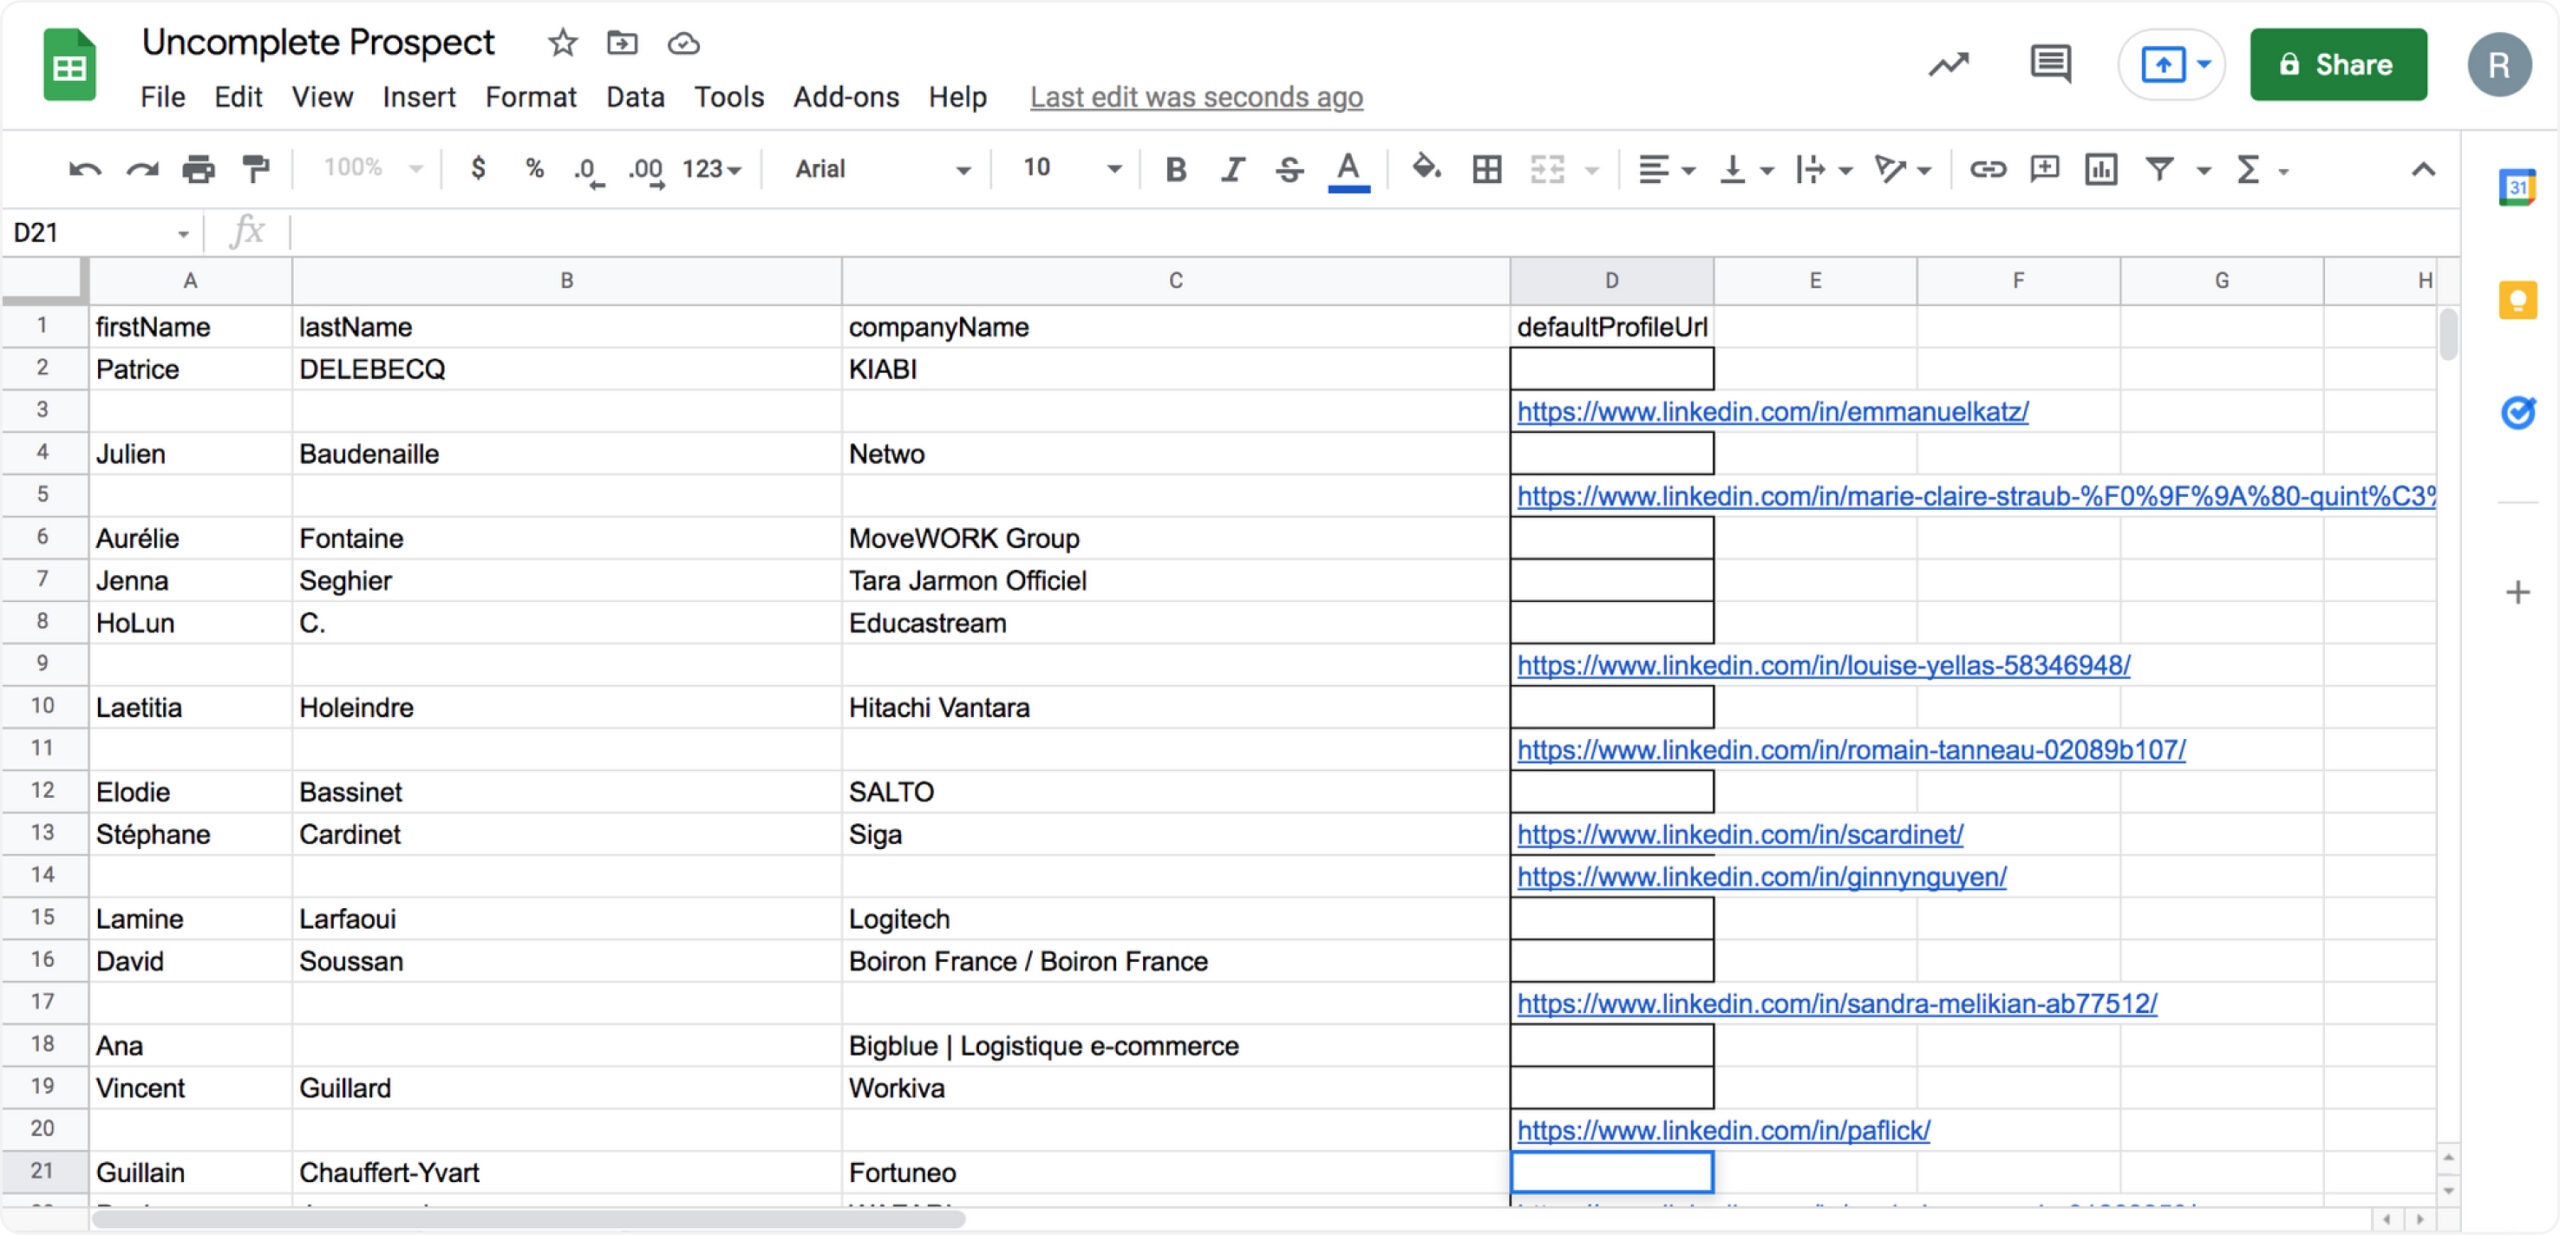Open text rotation dropdown
Screen dimensions: 2560x1235
tap(1903, 170)
